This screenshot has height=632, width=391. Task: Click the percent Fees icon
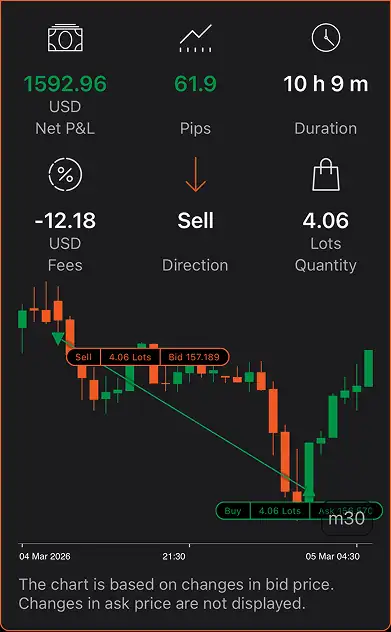(65, 175)
